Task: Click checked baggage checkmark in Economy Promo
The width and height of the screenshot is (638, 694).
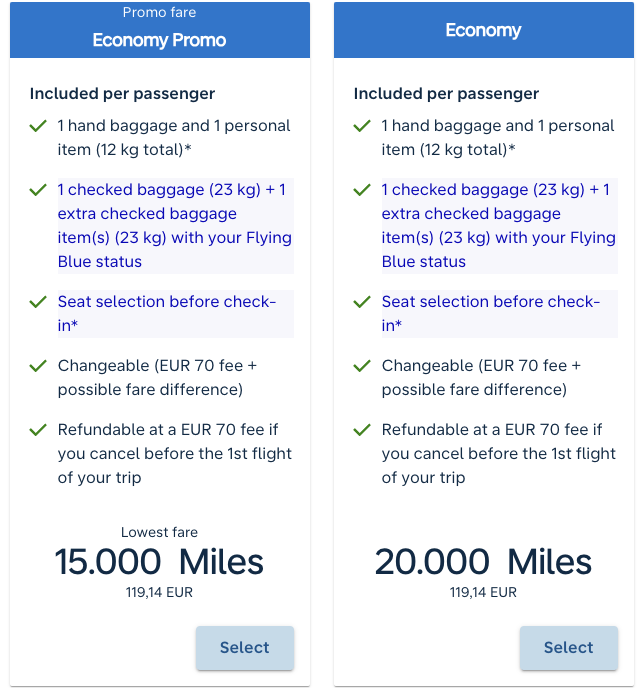Action: (x=39, y=190)
